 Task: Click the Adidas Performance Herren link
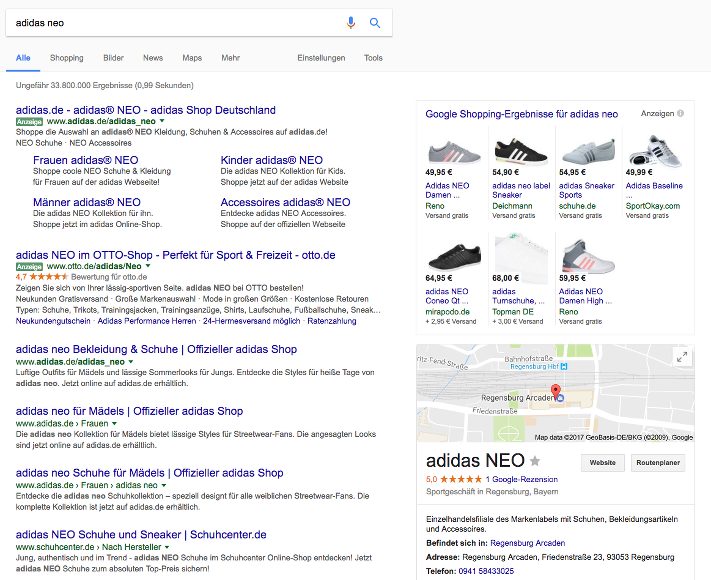click(147, 321)
